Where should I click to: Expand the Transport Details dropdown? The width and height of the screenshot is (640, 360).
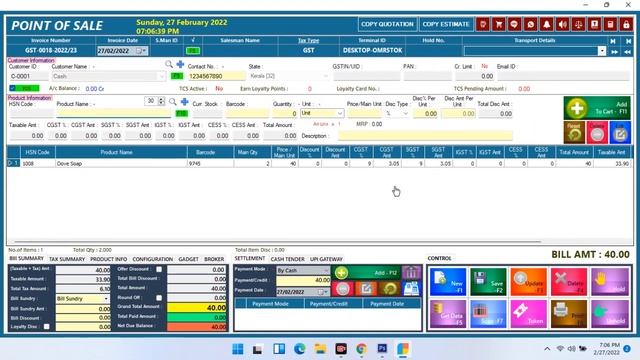[602, 51]
